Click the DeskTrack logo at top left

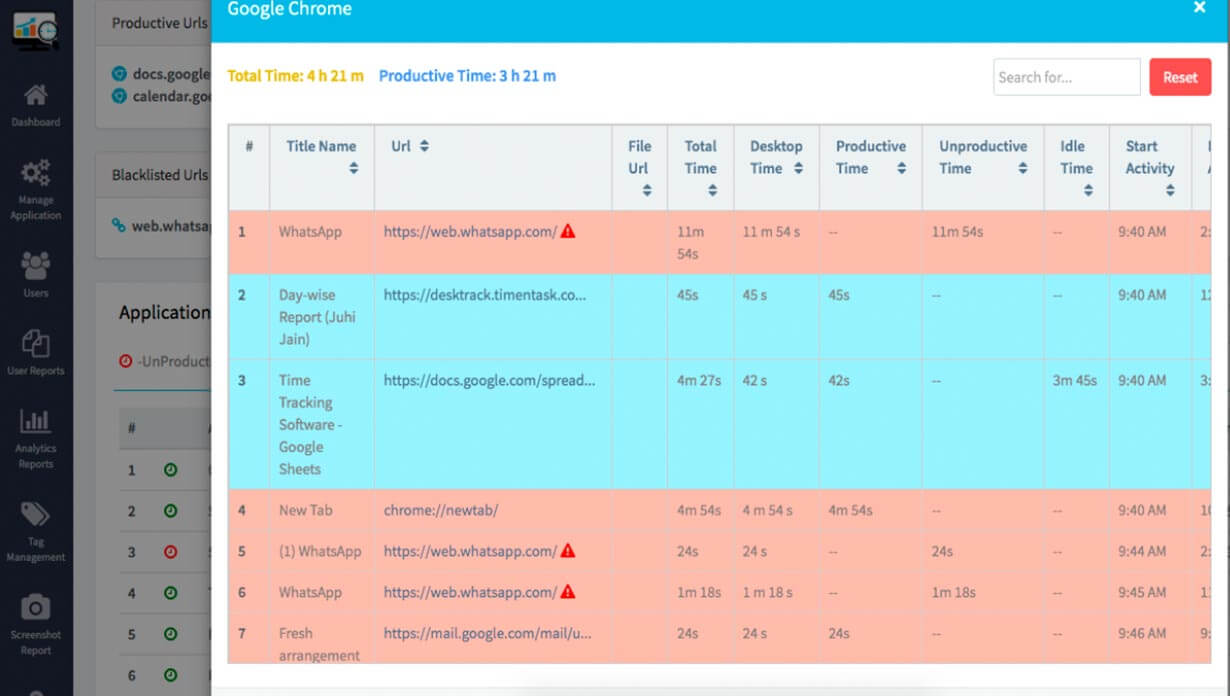click(35, 28)
